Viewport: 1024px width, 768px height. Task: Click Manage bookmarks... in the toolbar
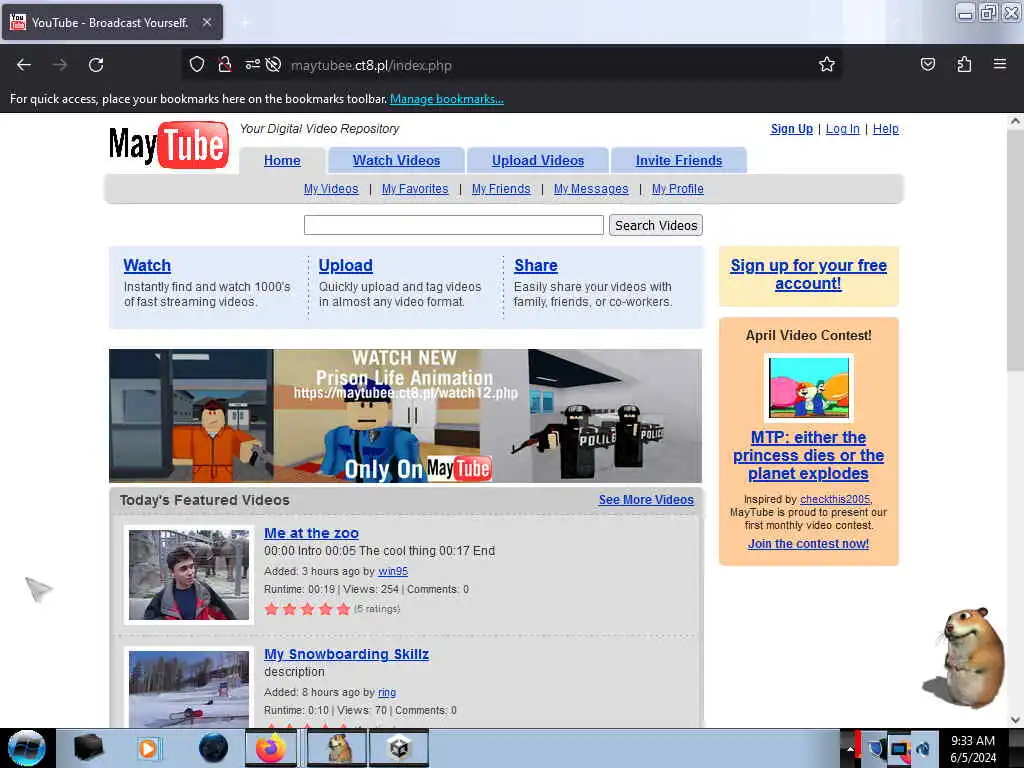447,99
